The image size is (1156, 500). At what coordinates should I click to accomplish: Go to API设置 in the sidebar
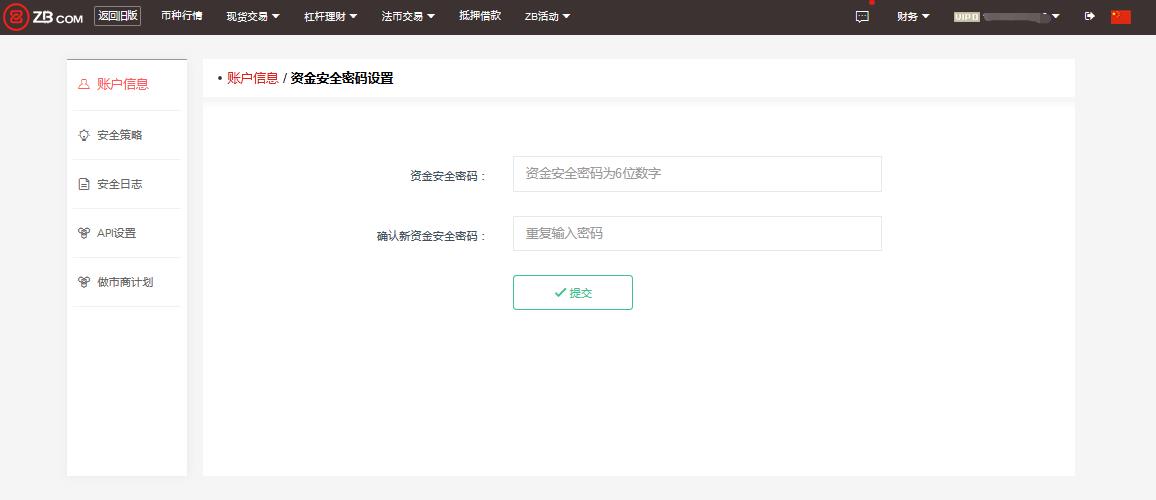coord(116,233)
